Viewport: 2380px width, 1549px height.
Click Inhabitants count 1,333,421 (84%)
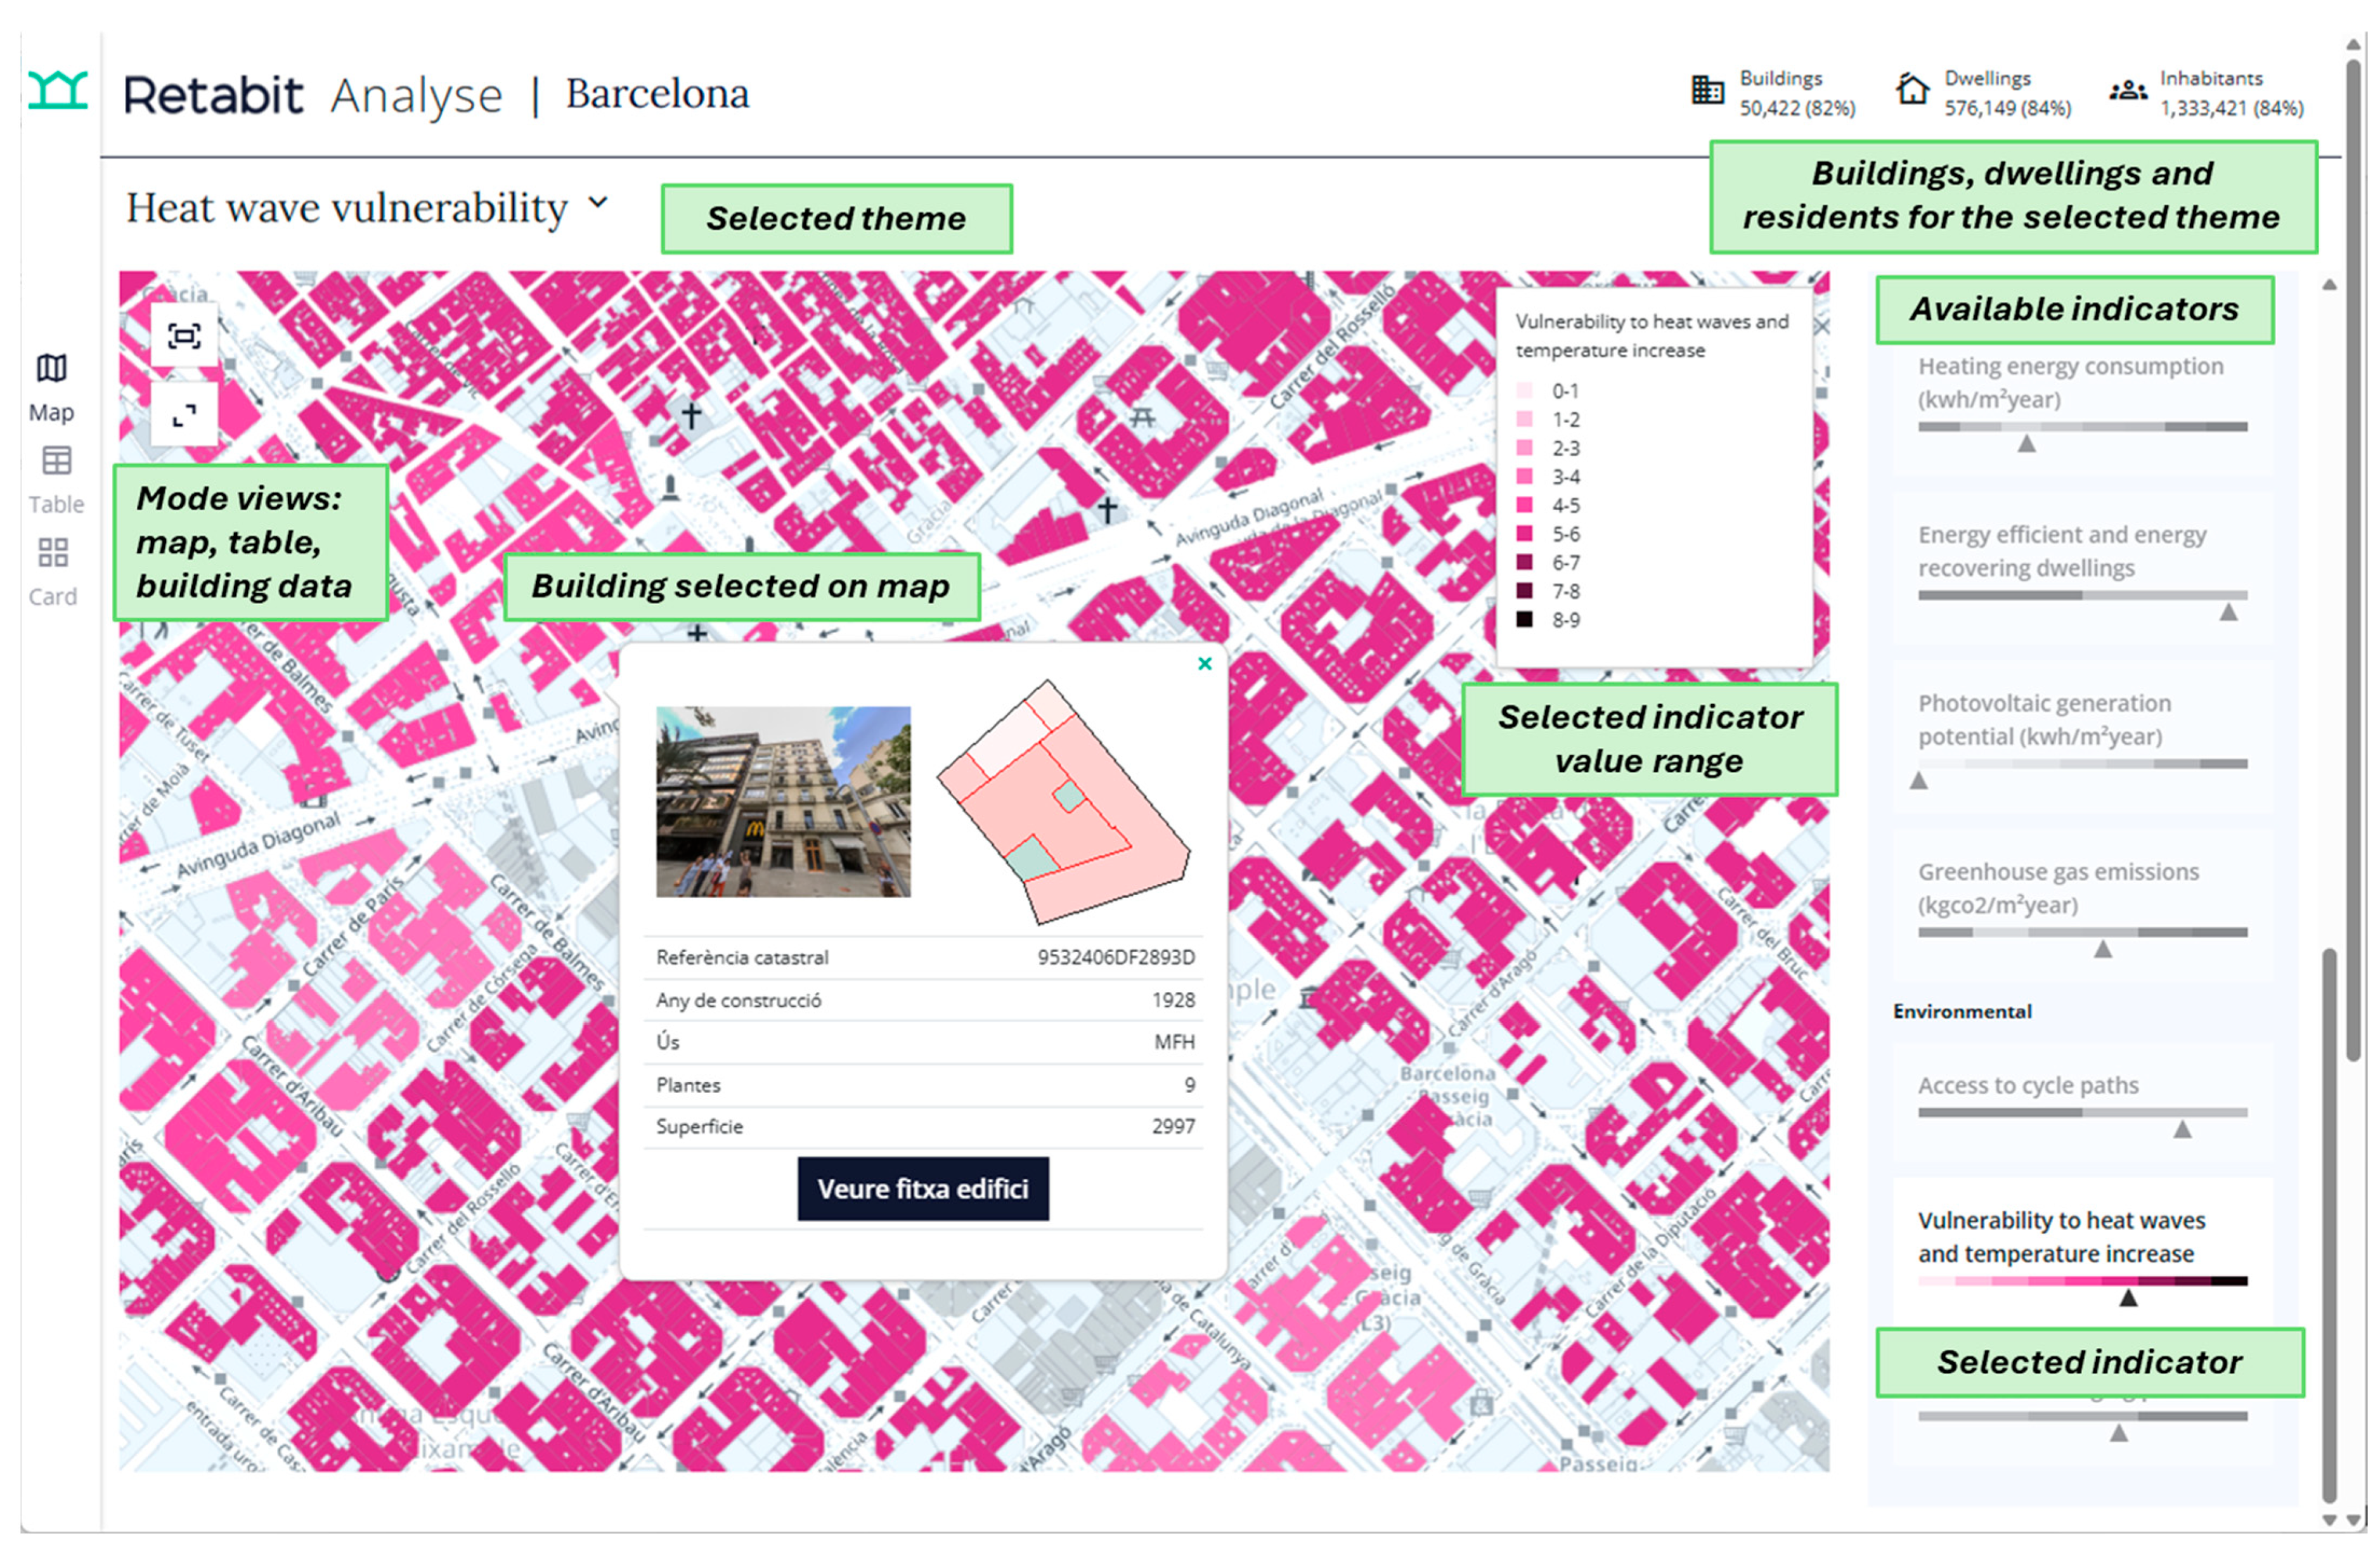[2232, 108]
